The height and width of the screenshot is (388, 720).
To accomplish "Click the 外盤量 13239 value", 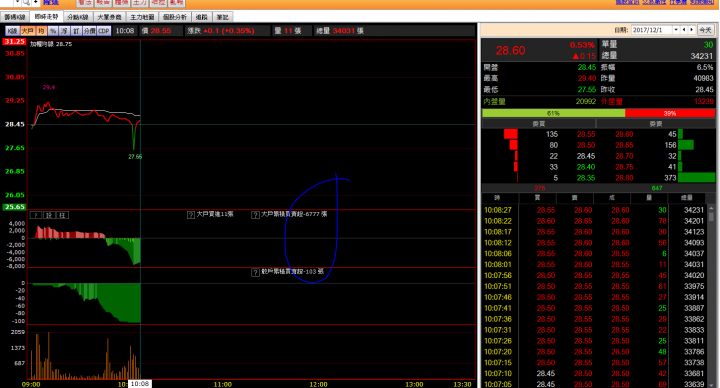I will tap(703, 101).
